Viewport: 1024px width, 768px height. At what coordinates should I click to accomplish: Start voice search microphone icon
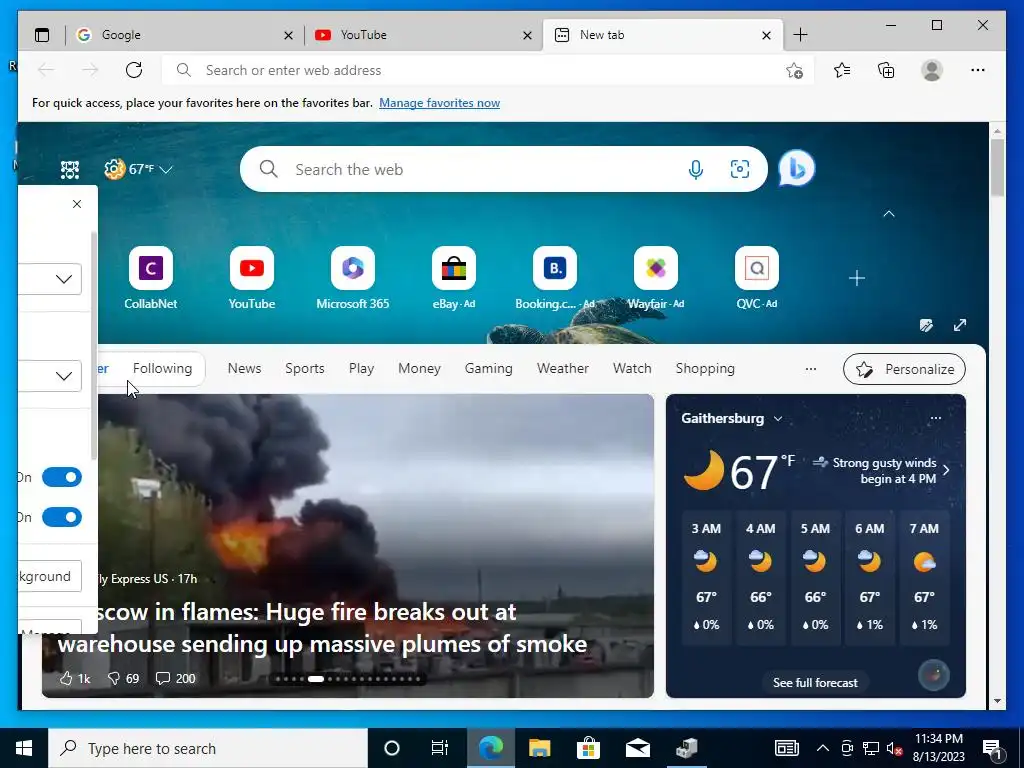pos(696,169)
